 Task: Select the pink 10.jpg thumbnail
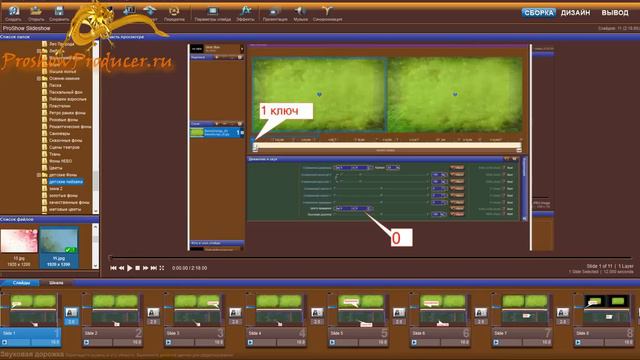(x=19, y=241)
